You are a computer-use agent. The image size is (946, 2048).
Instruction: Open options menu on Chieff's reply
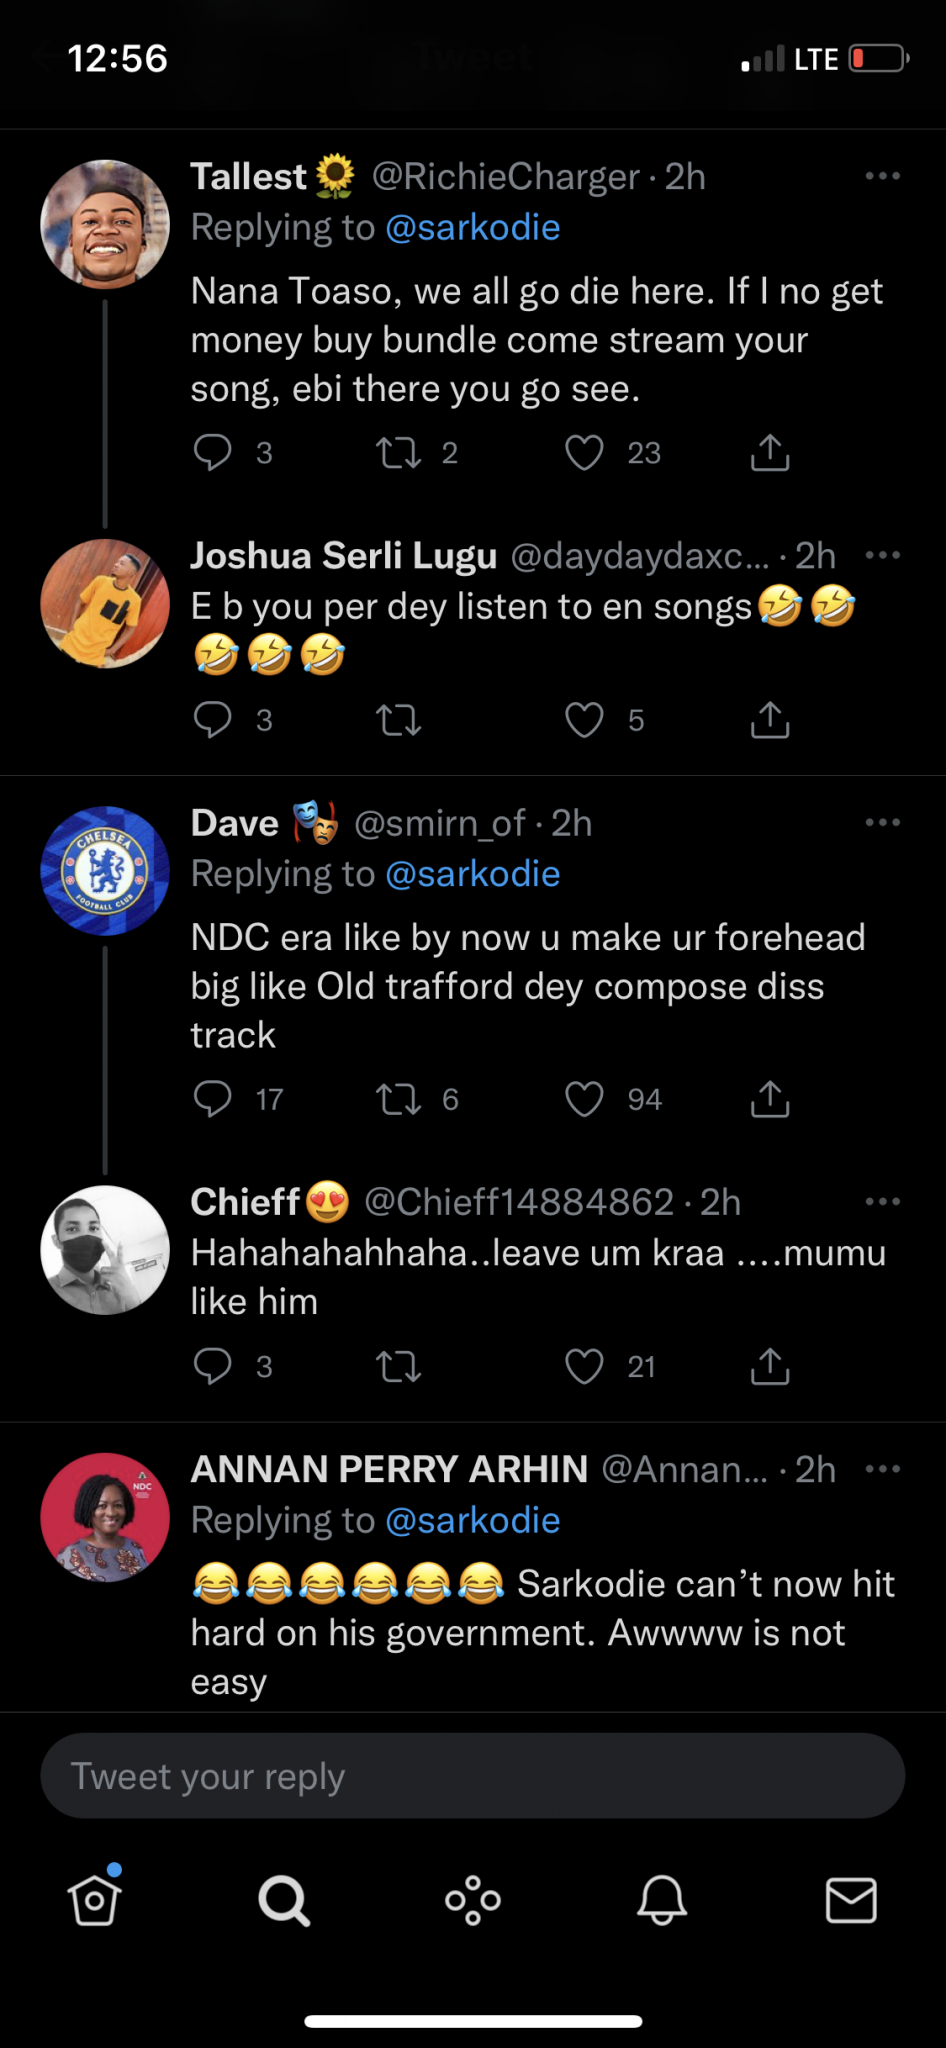(x=882, y=1200)
